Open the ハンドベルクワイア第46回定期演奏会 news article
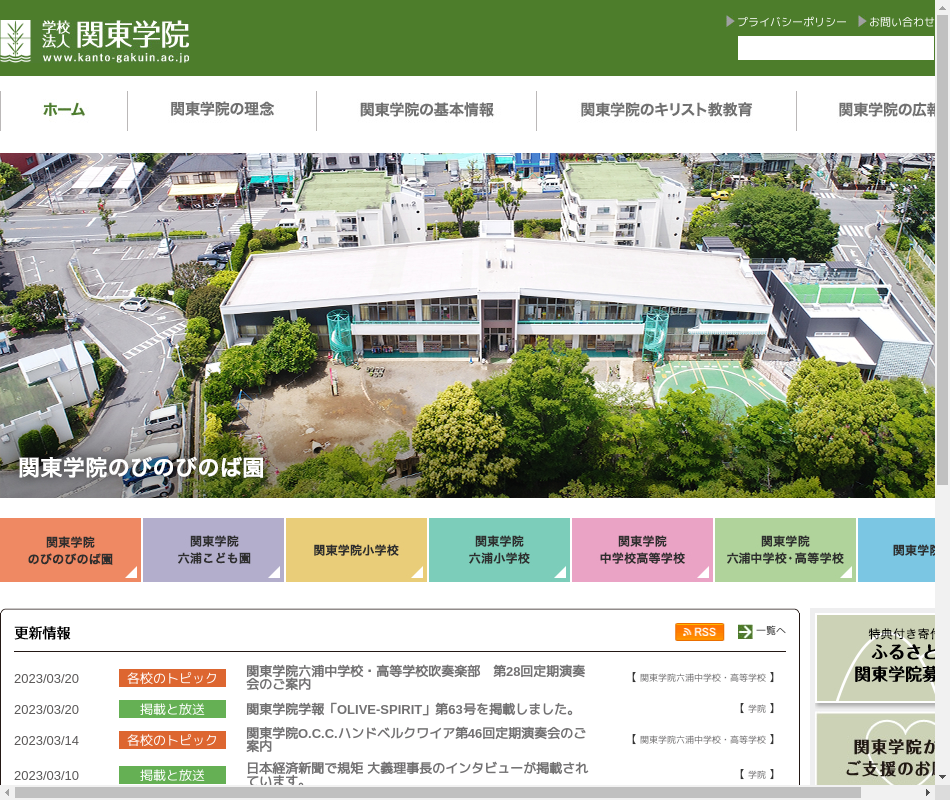 (416, 739)
